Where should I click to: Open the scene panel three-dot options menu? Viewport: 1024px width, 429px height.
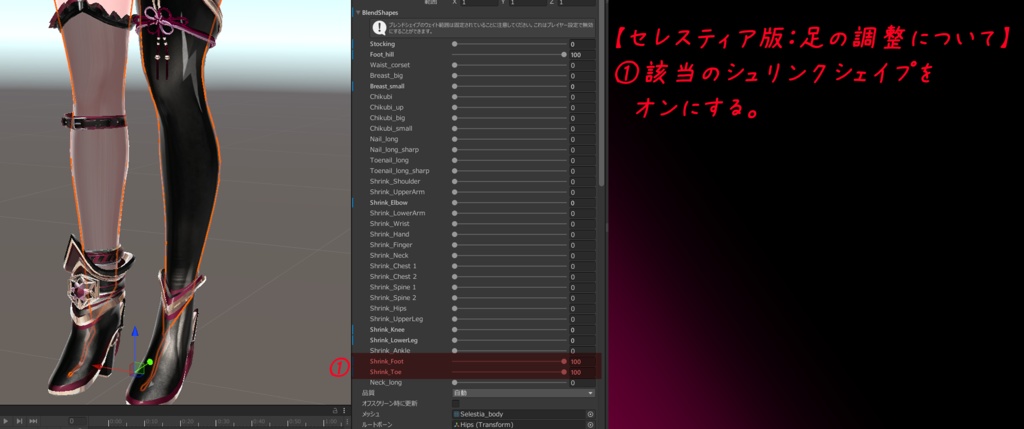pos(345,411)
